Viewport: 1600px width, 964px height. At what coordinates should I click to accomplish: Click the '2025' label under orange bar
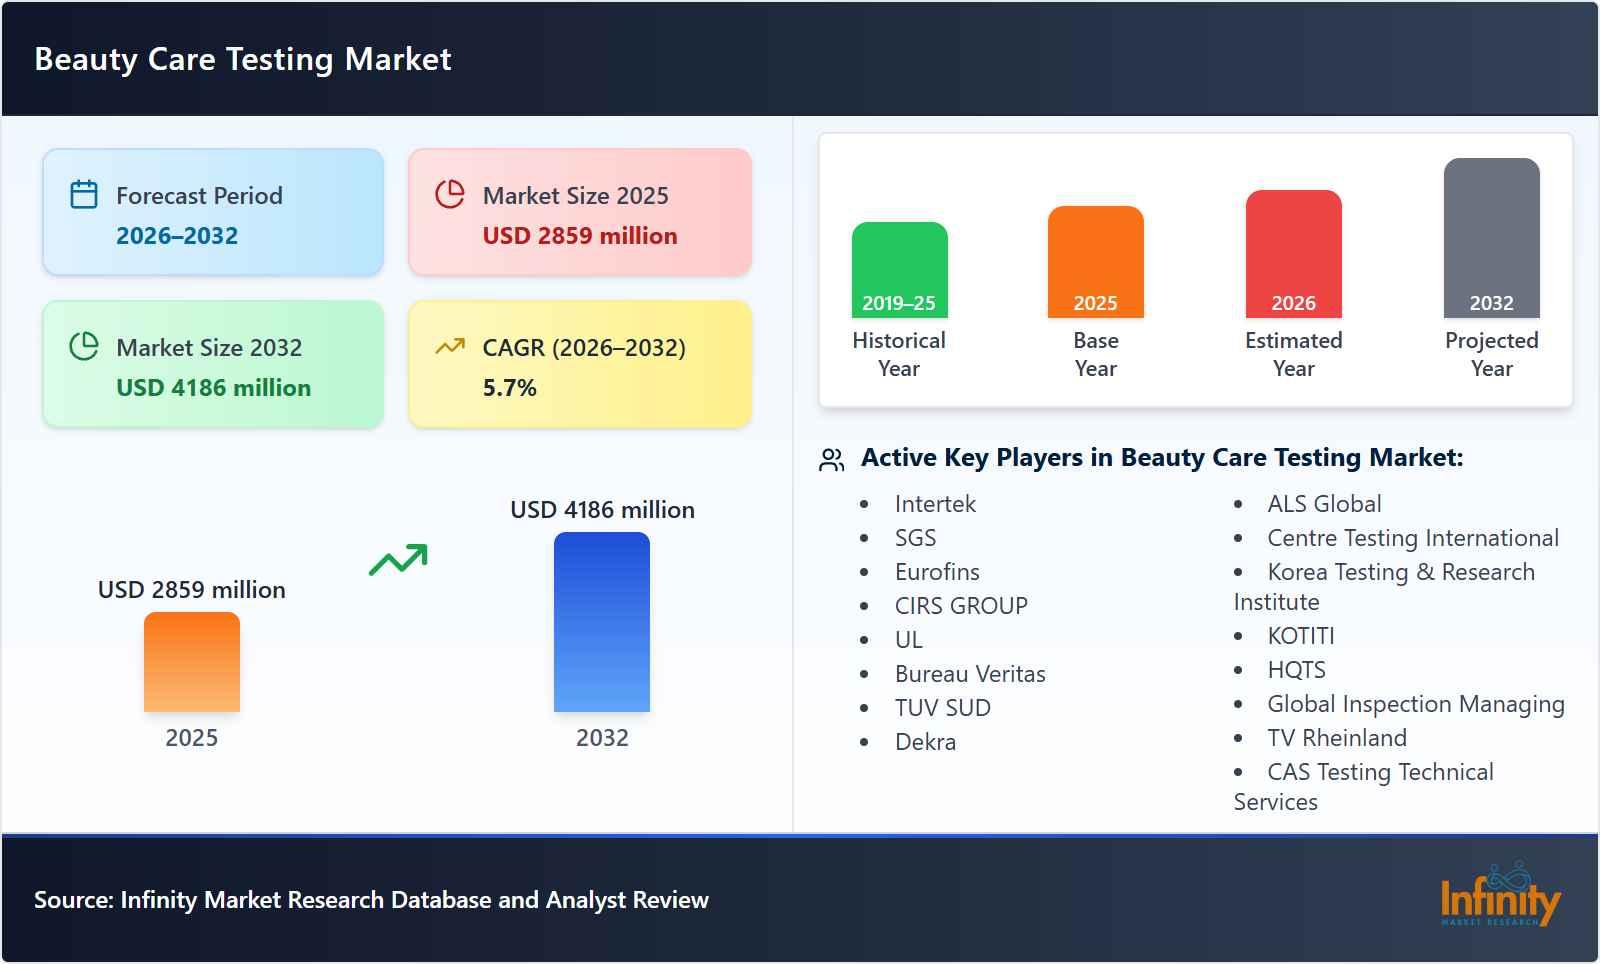pos(192,738)
